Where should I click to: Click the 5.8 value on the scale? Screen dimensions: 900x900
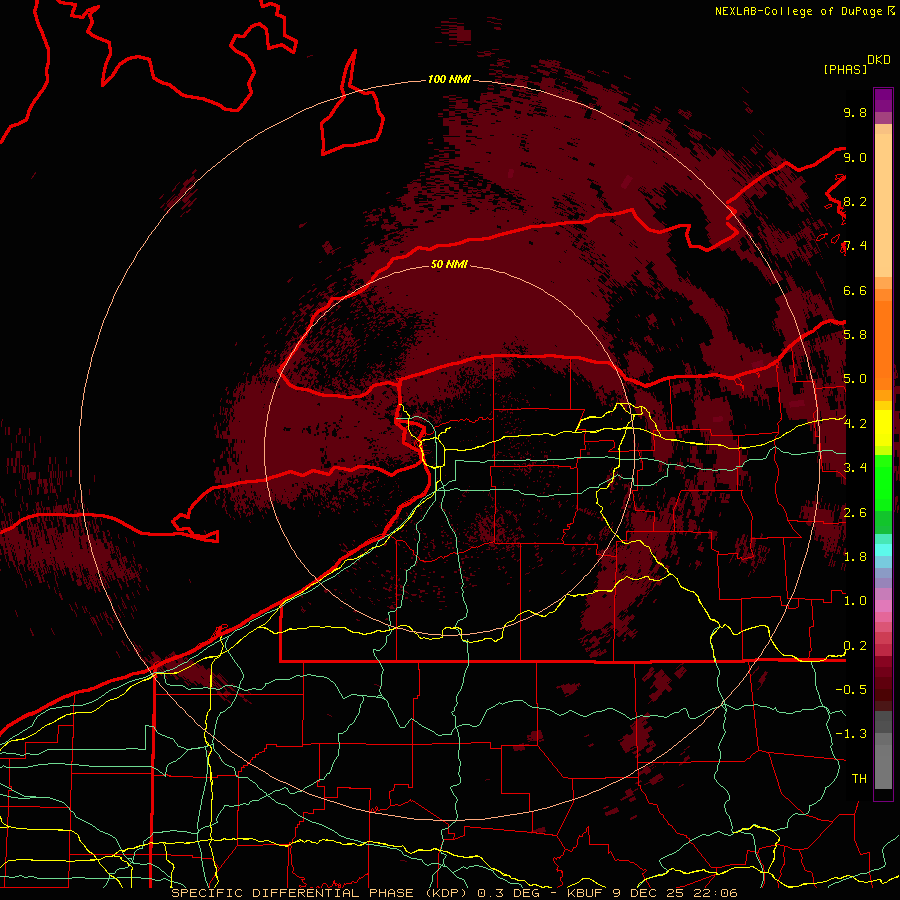point(855,335)
